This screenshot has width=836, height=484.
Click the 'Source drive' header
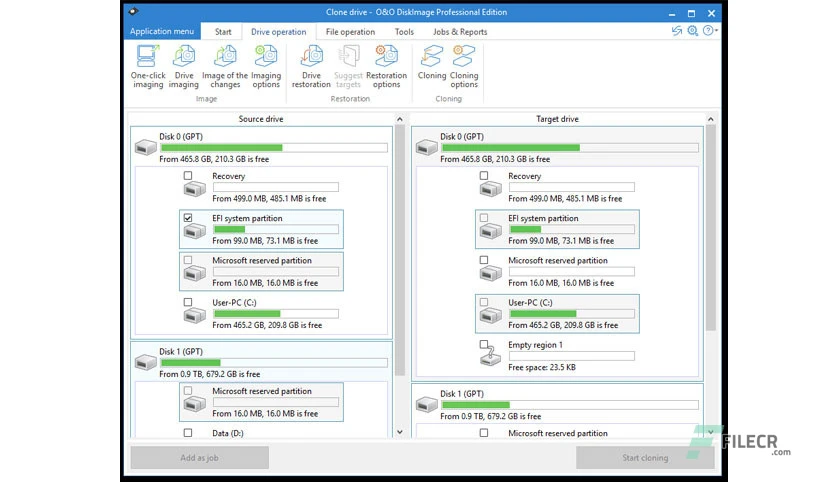pos(261,119)
